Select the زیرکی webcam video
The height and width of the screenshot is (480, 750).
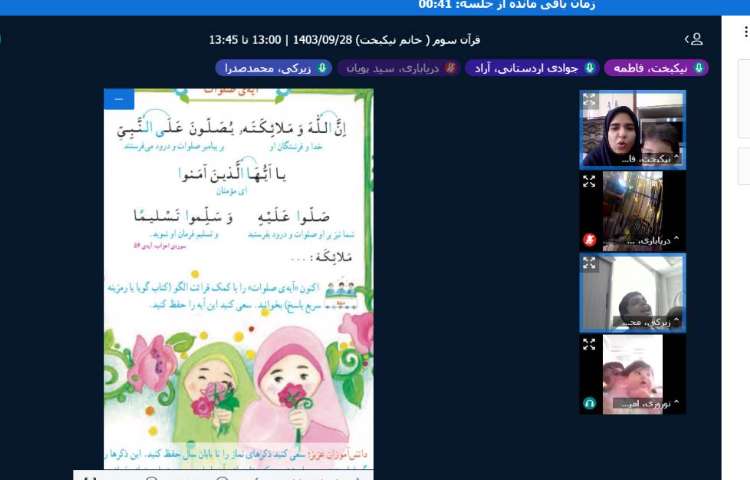(633, 293)
